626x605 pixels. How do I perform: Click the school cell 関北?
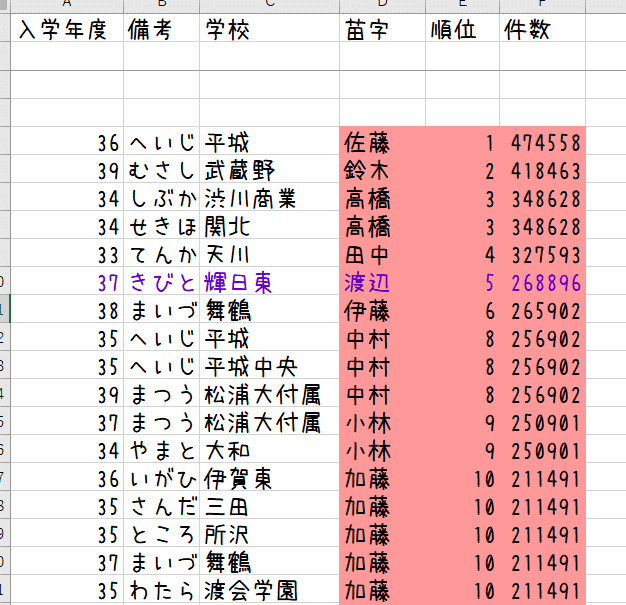269,225
